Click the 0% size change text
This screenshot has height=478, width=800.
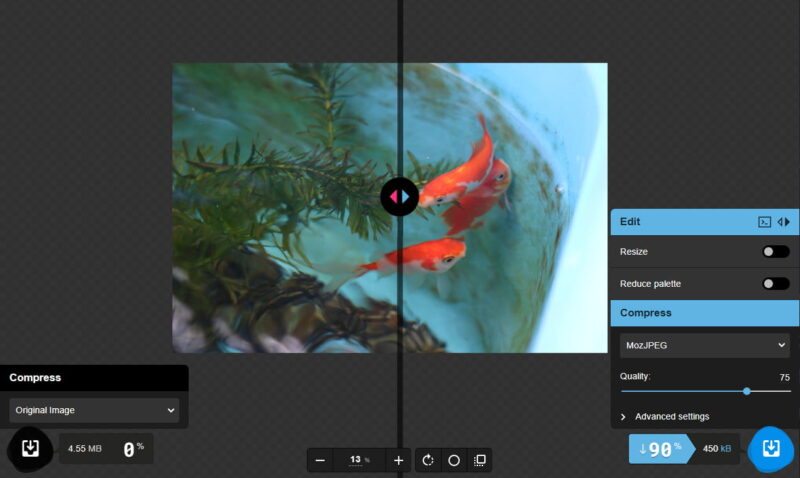point(133,449)
